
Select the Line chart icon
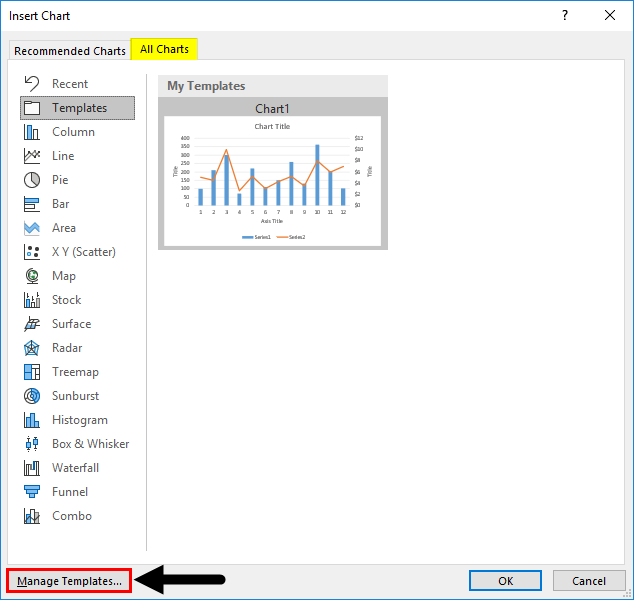[x=32, y=156]
